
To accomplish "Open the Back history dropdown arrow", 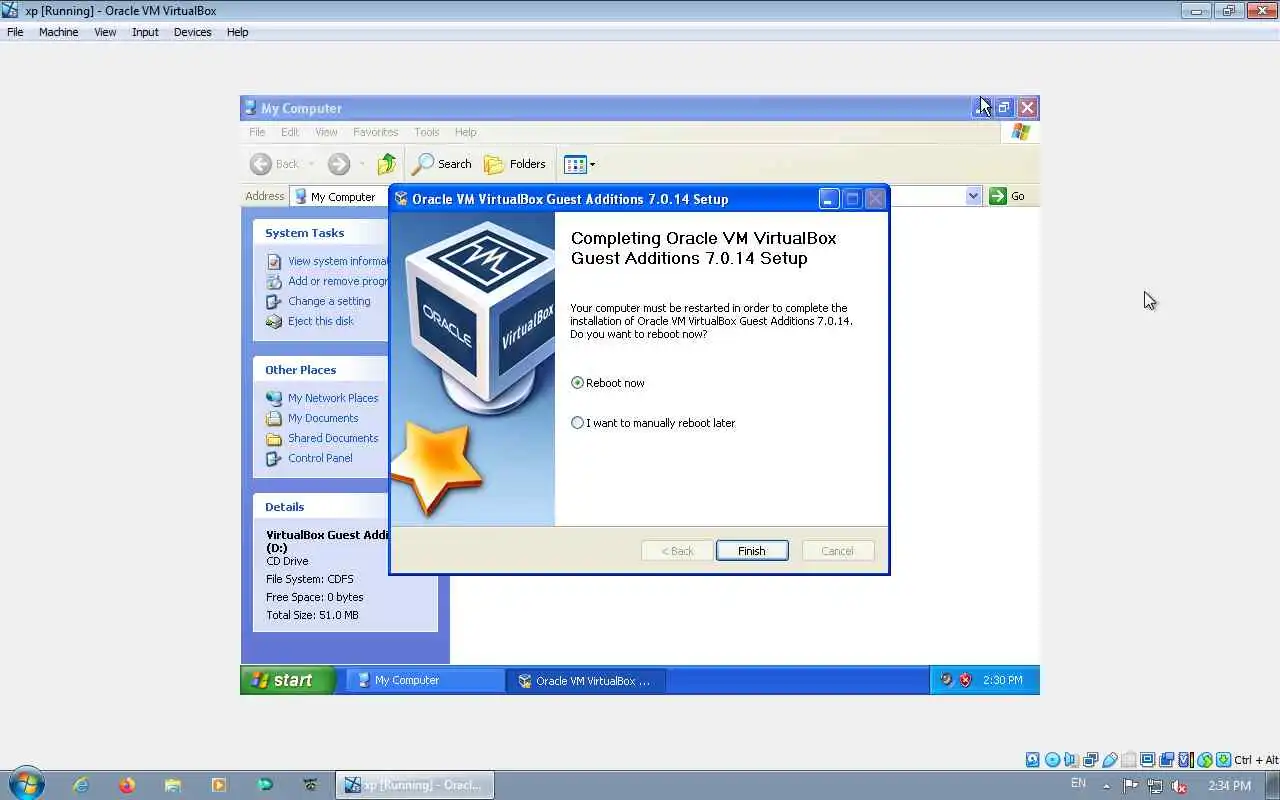I will pyautogui.click(x=312, y=164).
